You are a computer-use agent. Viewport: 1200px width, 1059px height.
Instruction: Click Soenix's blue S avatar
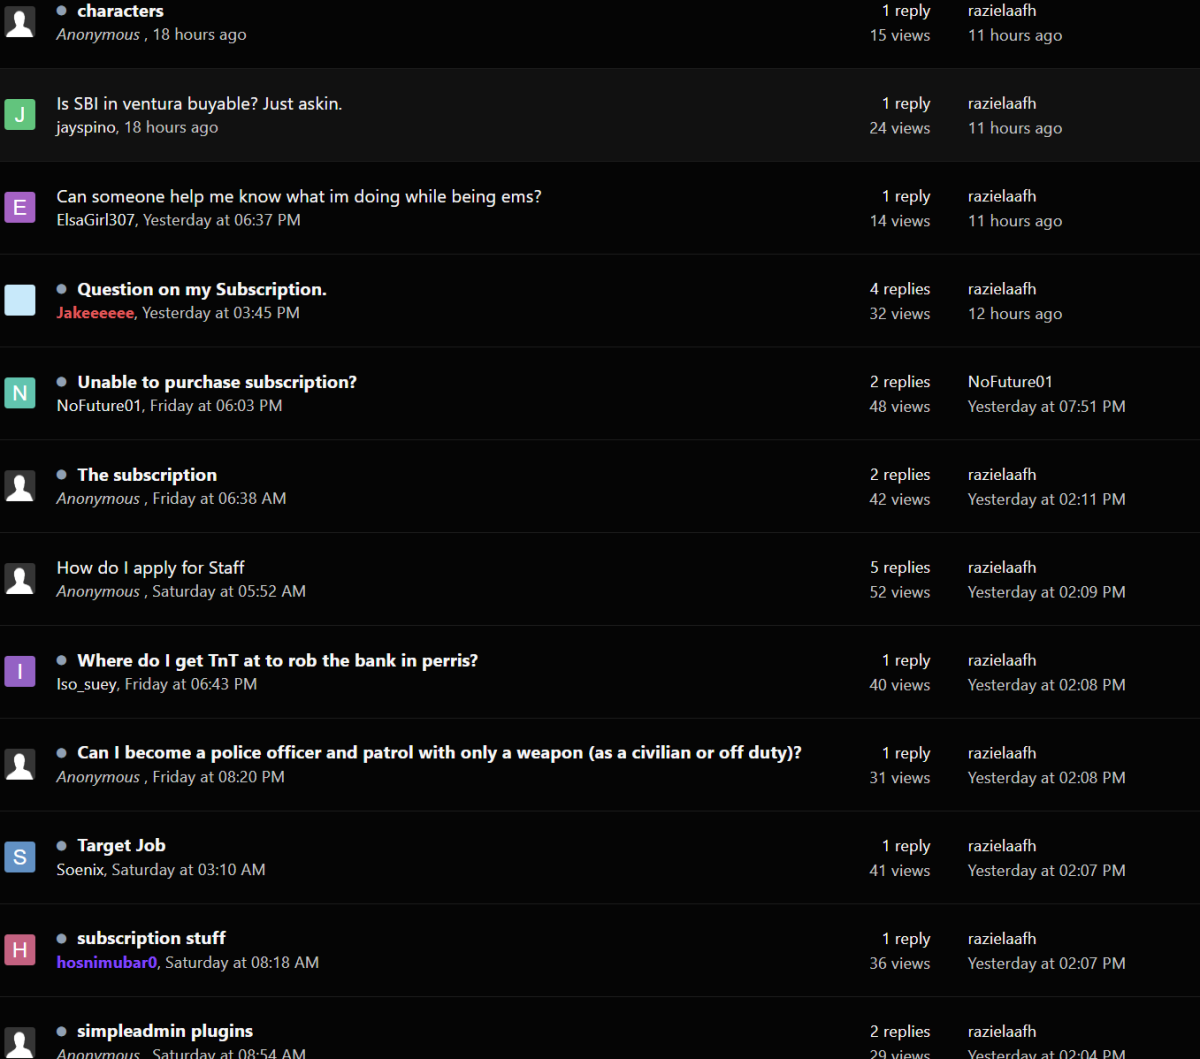pyautogui.click(x=20, y=857)
